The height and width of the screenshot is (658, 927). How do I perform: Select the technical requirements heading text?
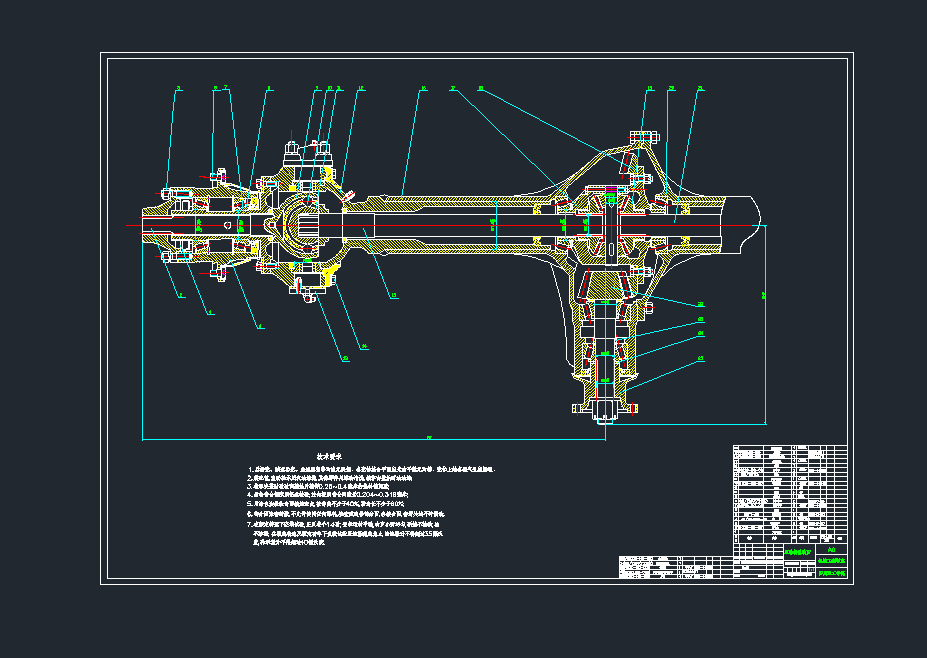330,453
